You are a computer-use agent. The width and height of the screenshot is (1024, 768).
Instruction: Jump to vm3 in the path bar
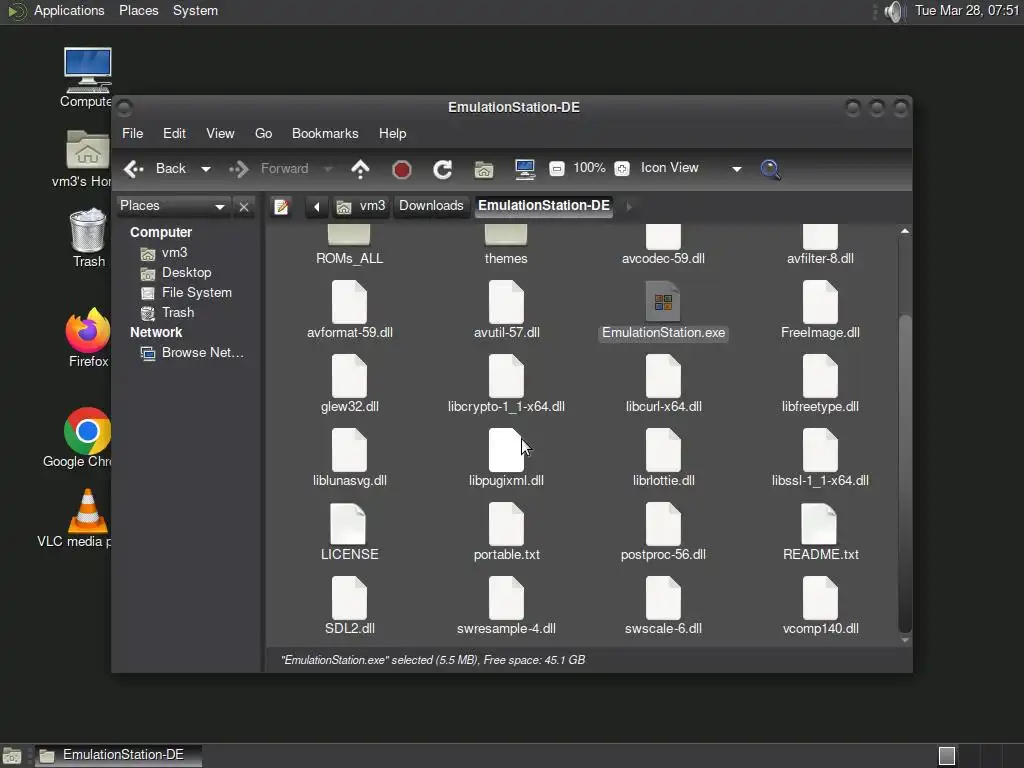coord(361,206)
